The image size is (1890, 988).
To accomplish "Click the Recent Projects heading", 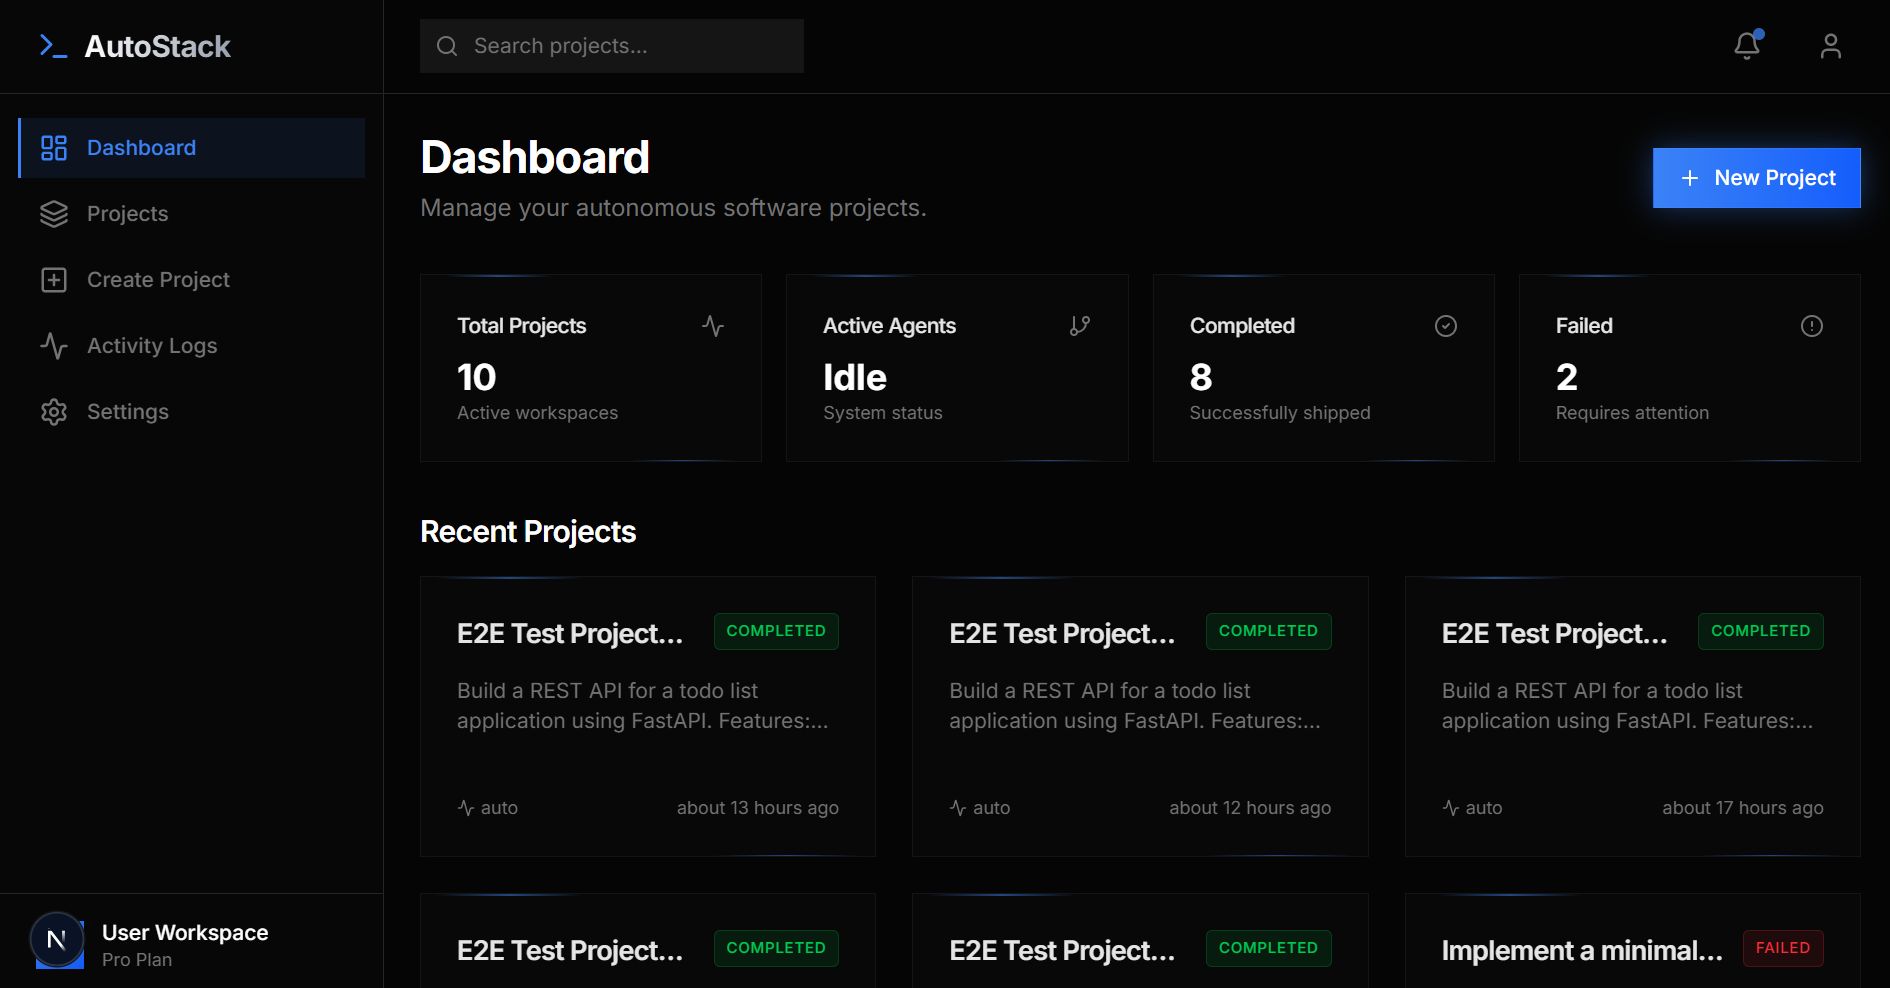I will (x=528, y=532).
